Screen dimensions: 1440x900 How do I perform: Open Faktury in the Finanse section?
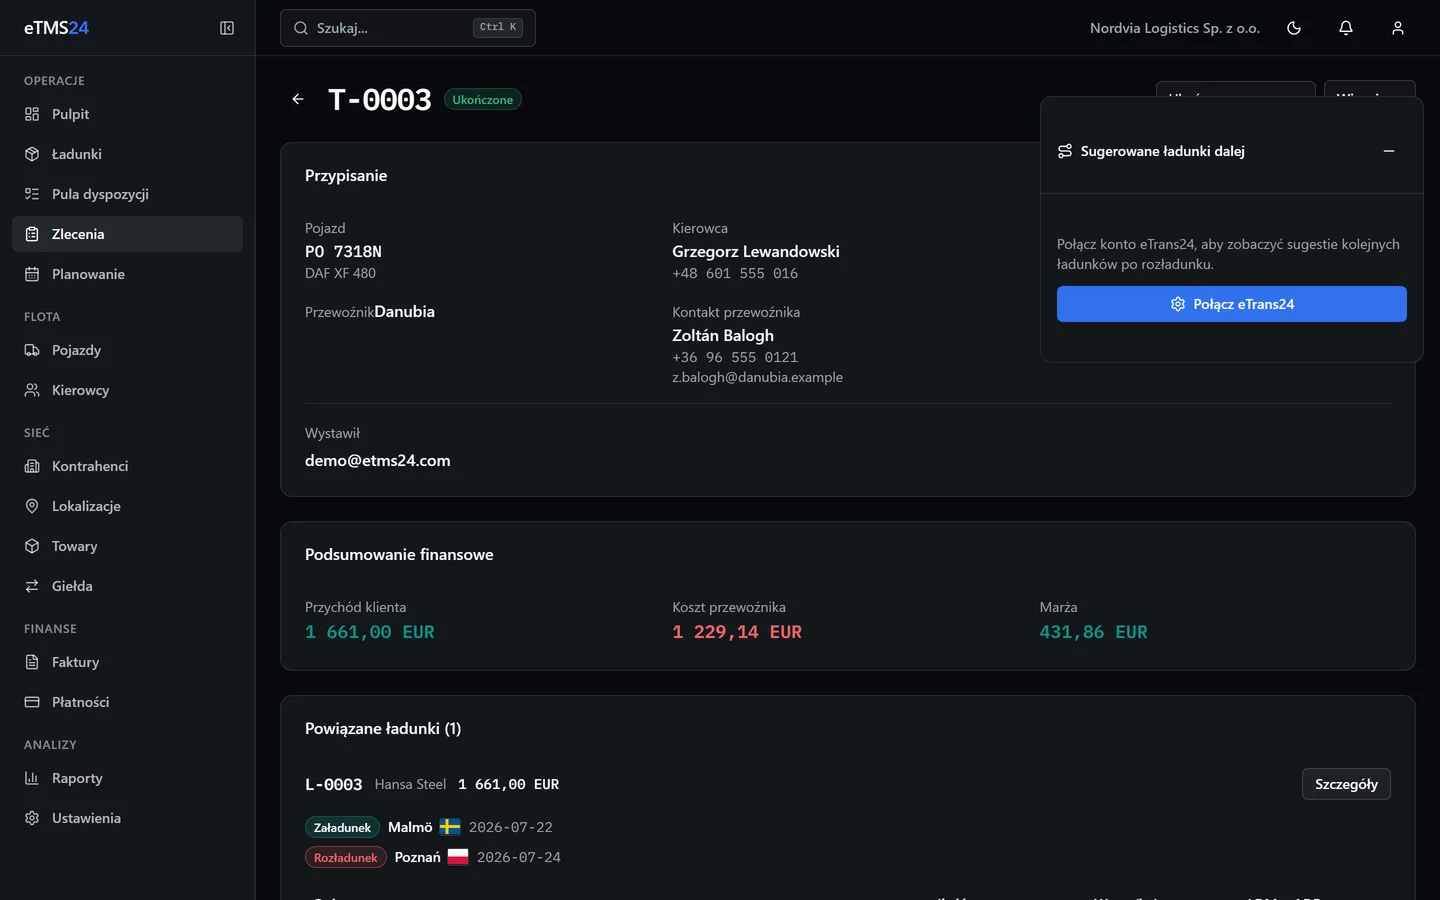(x=127, y=662)
